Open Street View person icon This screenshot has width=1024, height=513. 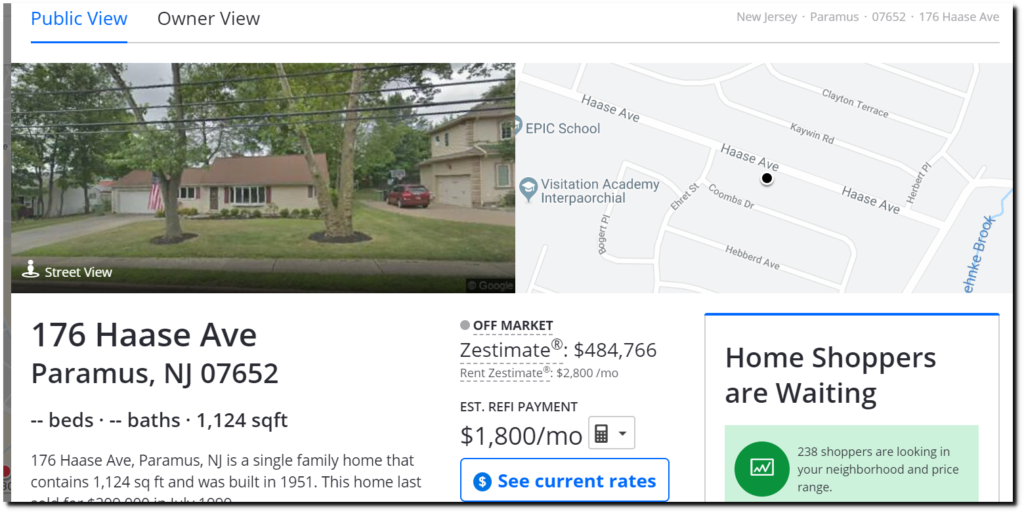click(31, 269)
